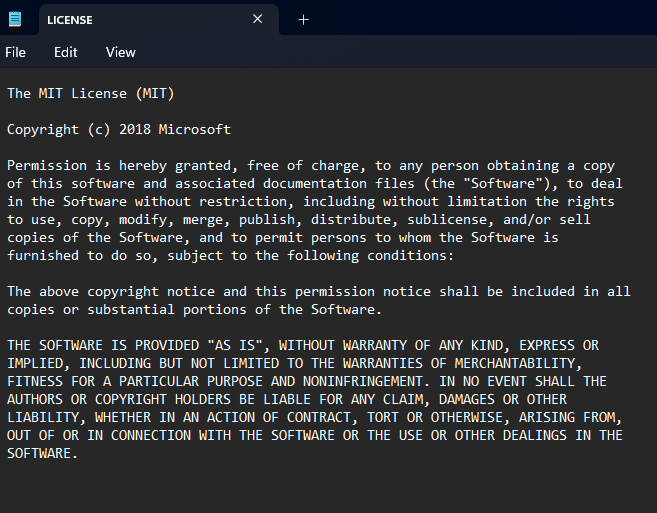Open the View menu
The image size is (657, 513).
121,52
